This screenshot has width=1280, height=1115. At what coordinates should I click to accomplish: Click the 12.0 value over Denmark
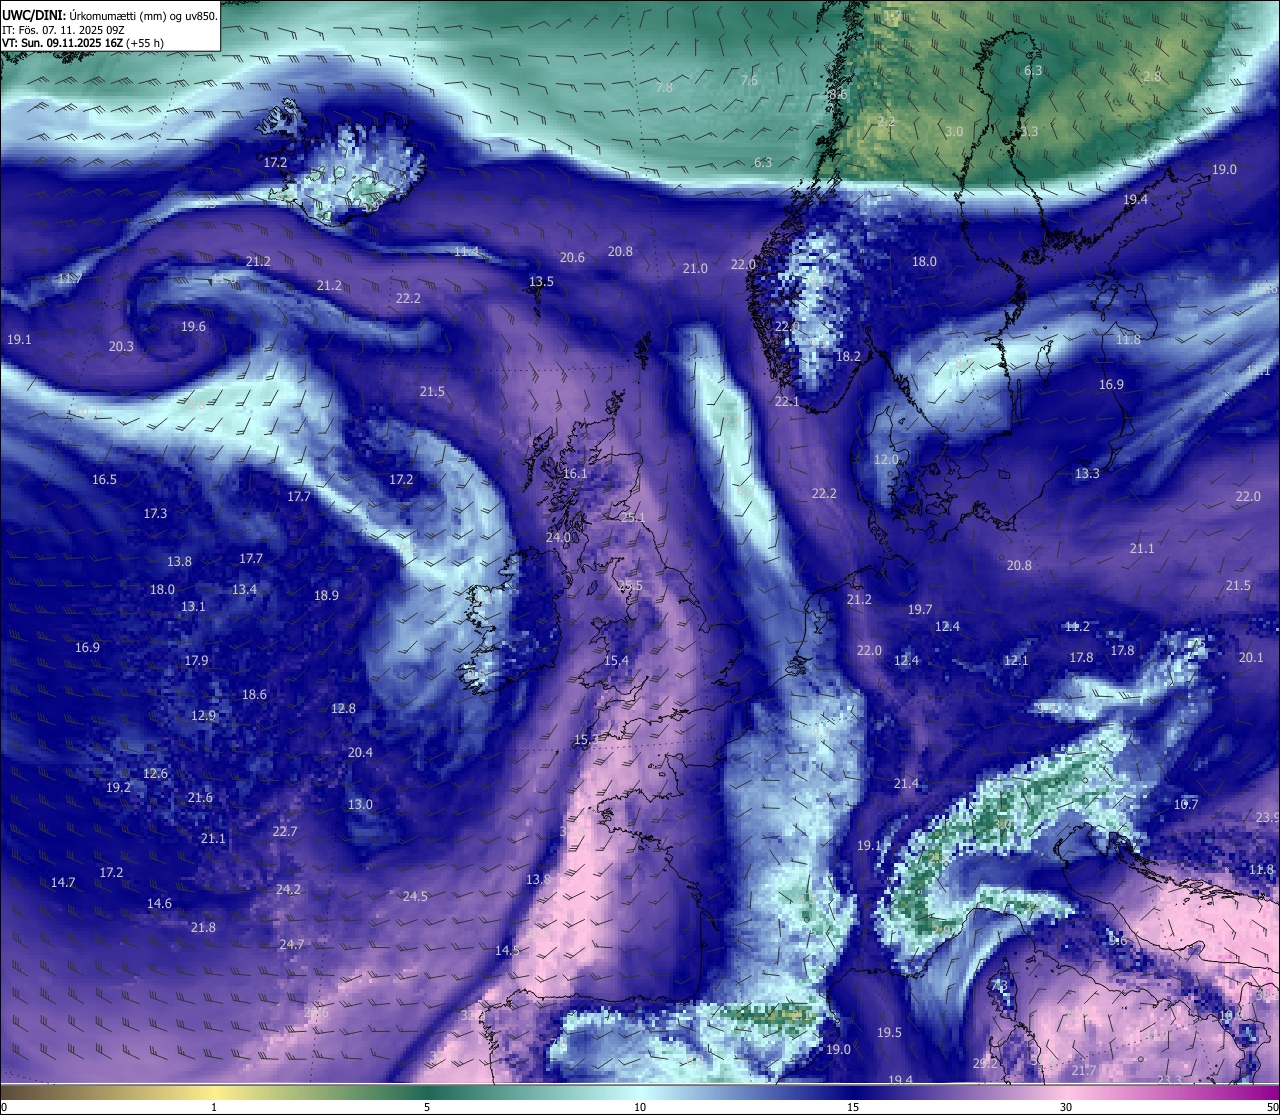886,460
